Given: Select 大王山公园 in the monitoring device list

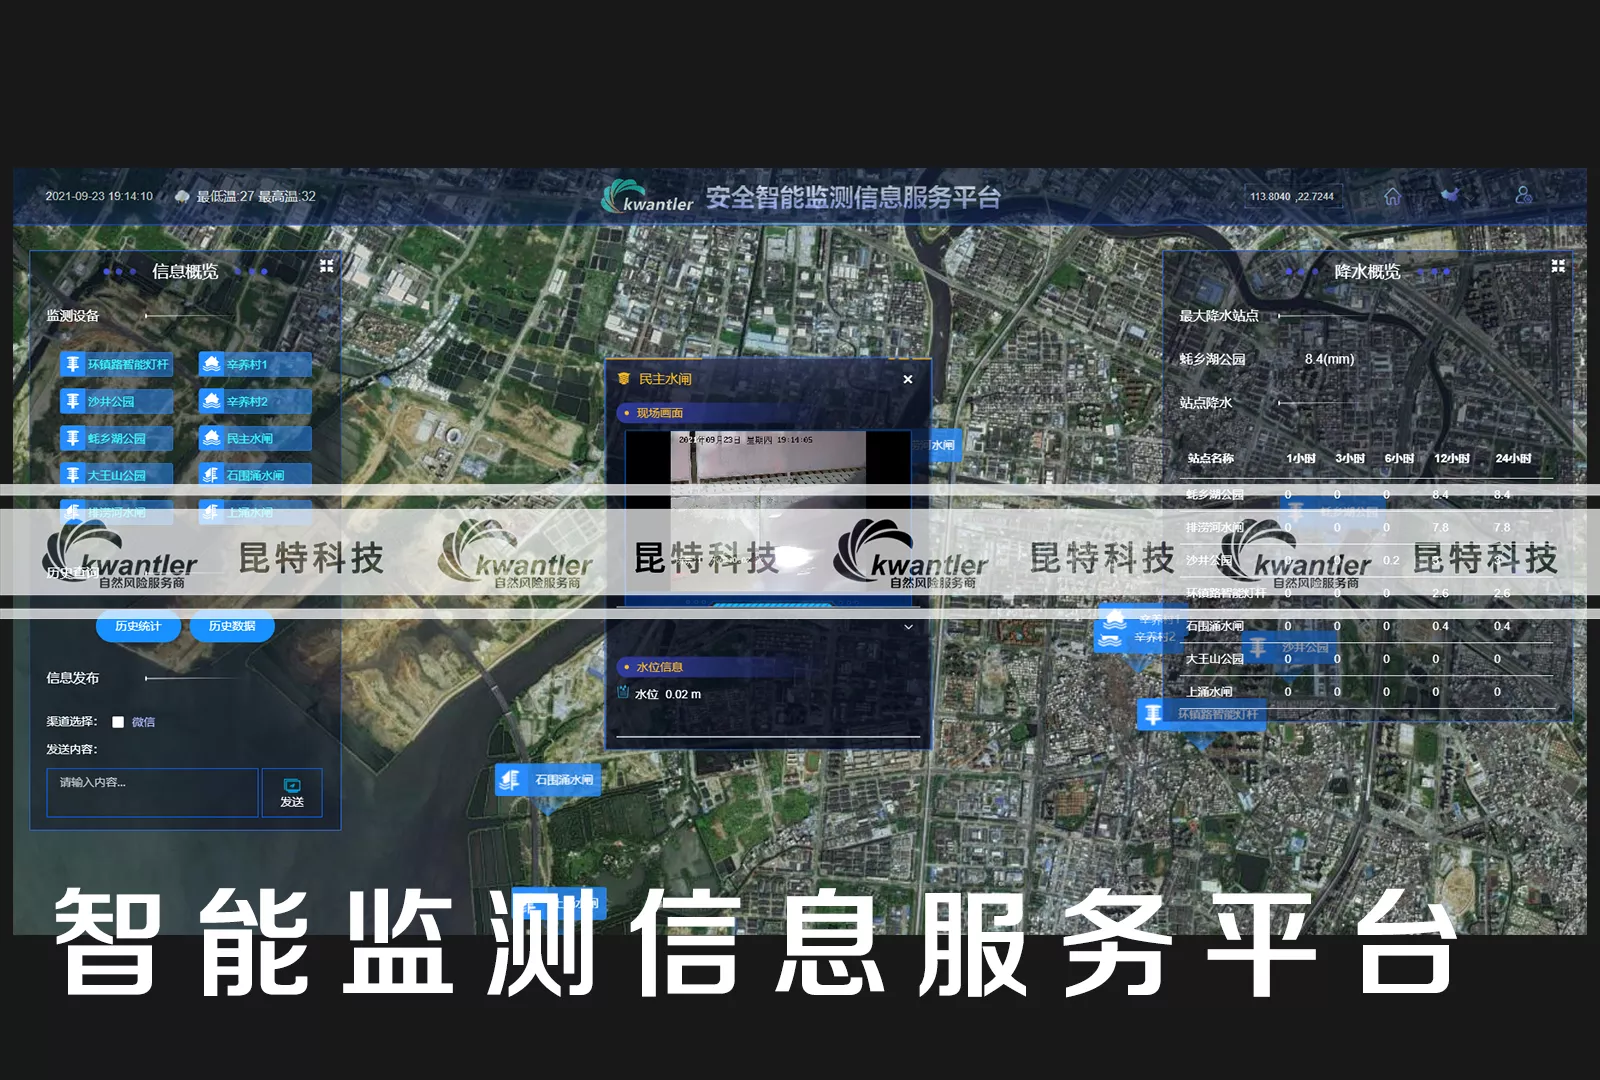Looking at the screenshot, I should [x=116, y=475].
